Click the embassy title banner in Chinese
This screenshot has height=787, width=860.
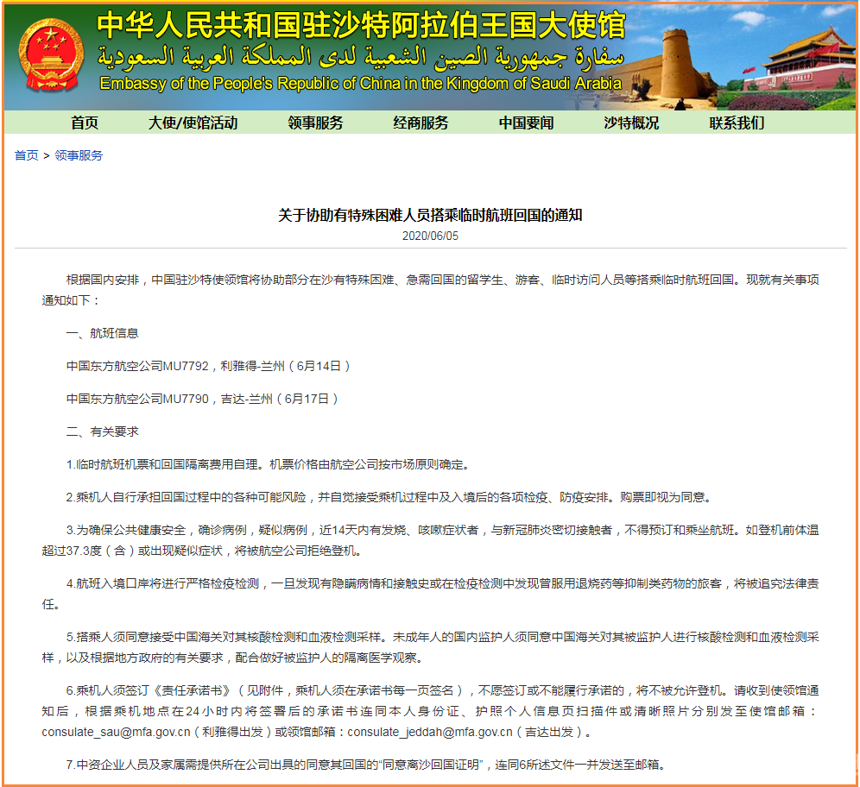coord(361,25)
